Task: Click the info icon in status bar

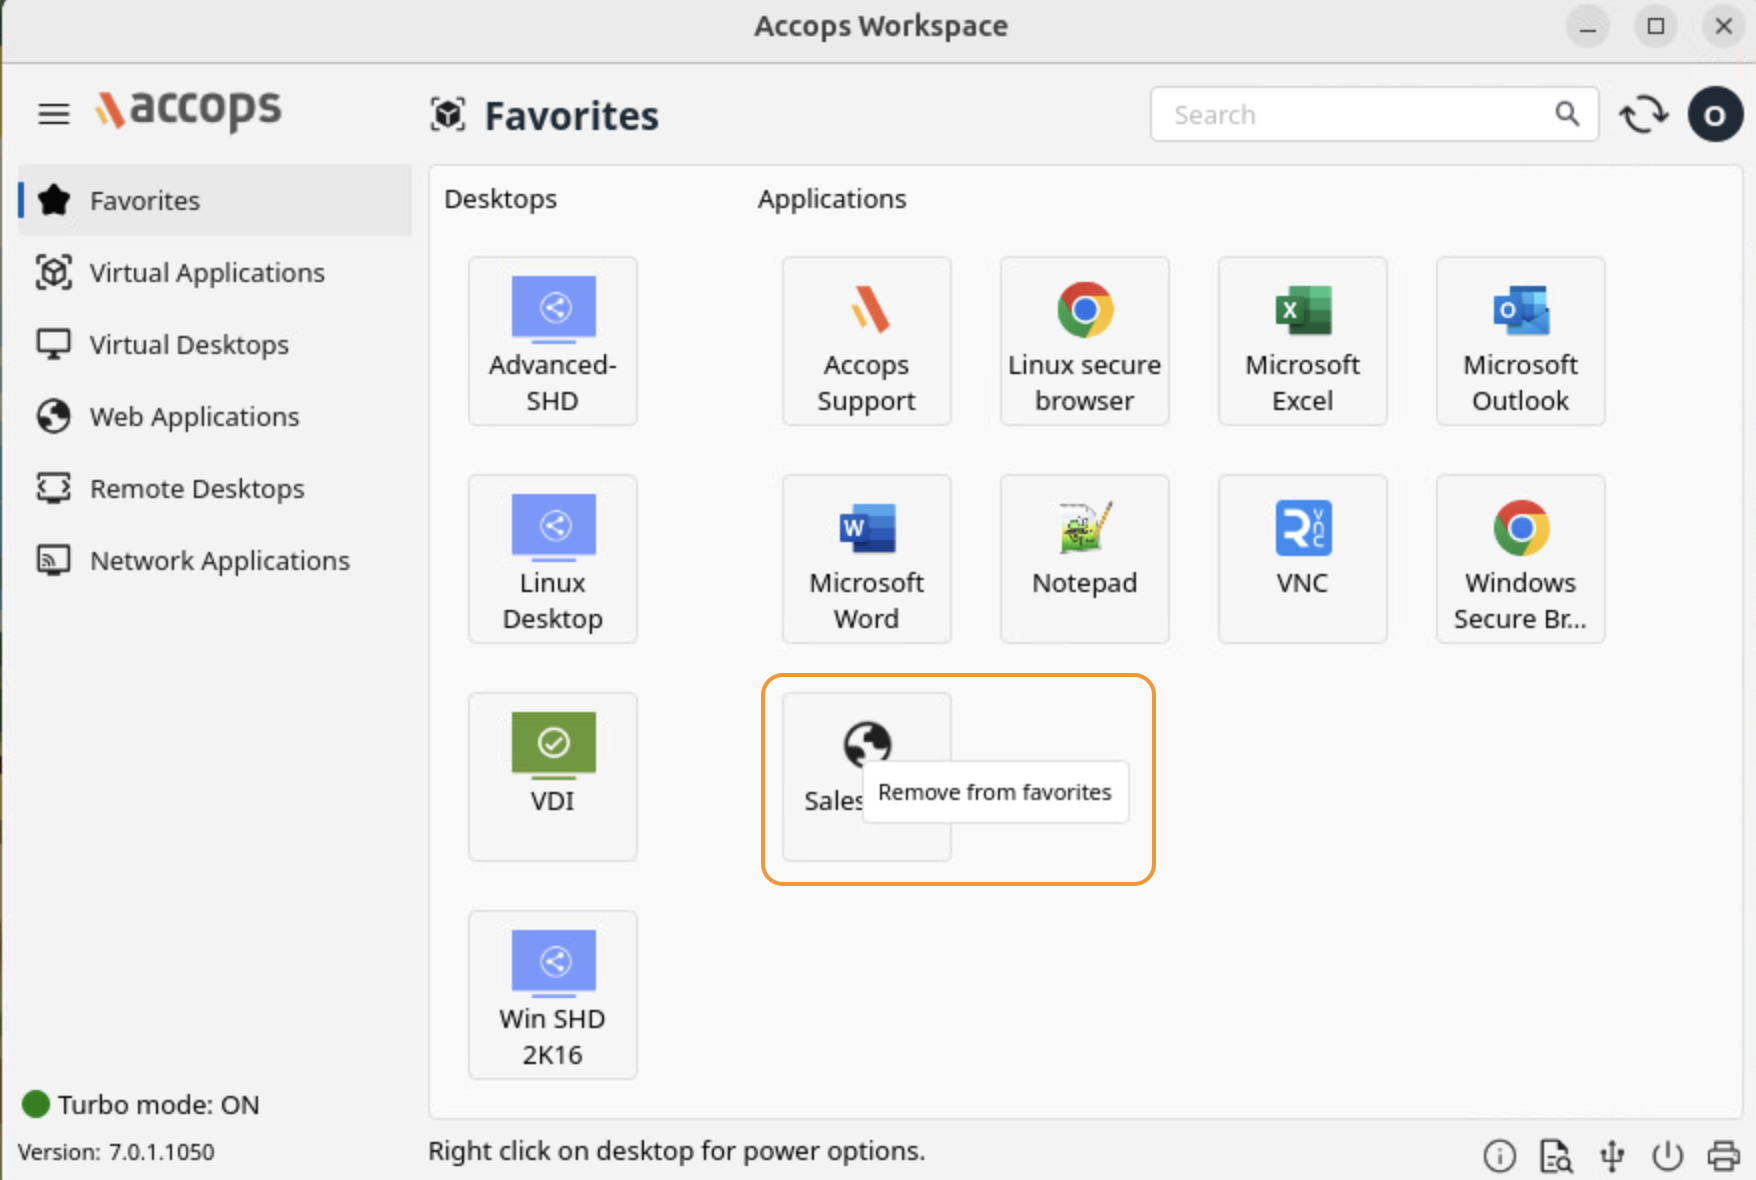Action: click(x=1499, y=1155)
